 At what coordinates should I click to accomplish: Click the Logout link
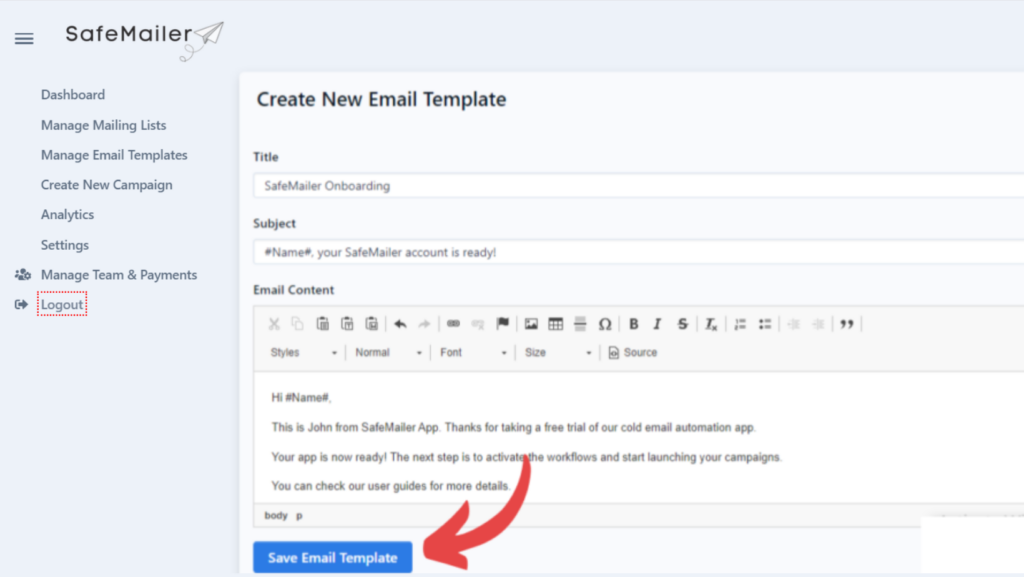coord(62,304)
